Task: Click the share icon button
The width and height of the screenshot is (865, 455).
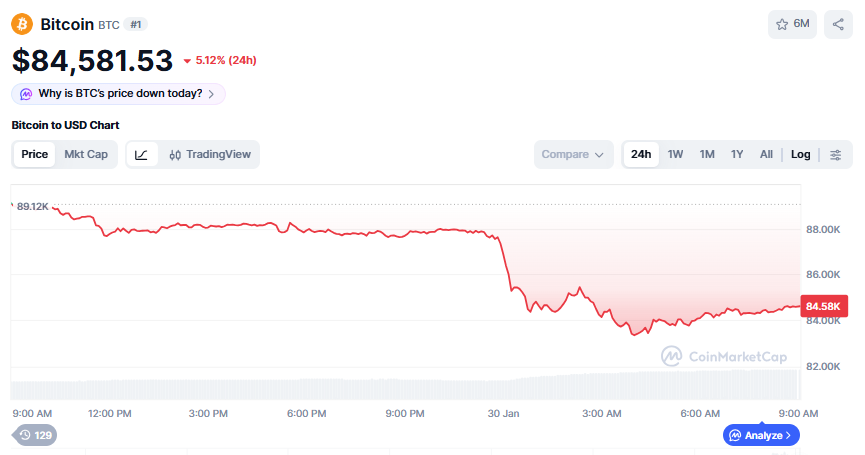Action: pos(838,24)
